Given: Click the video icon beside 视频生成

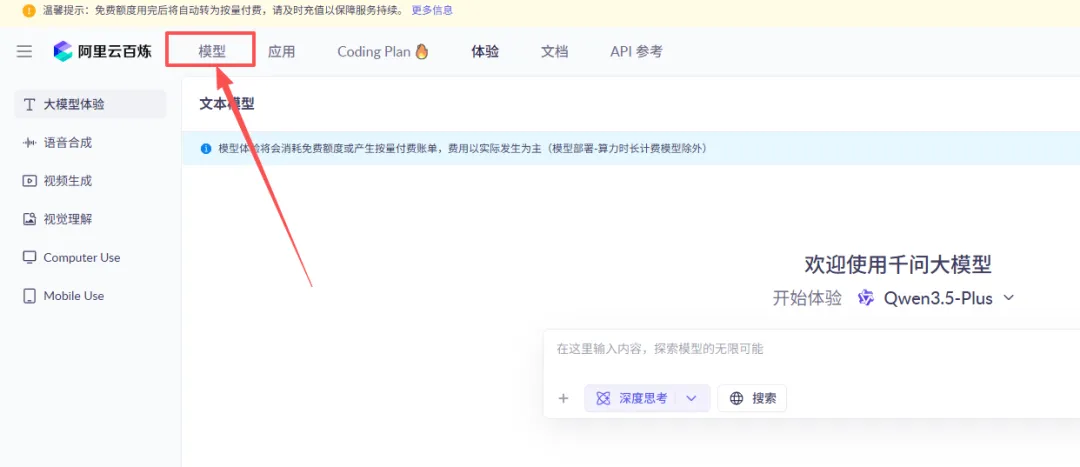Looking at the screenshot, I should (x=29, y=181).
